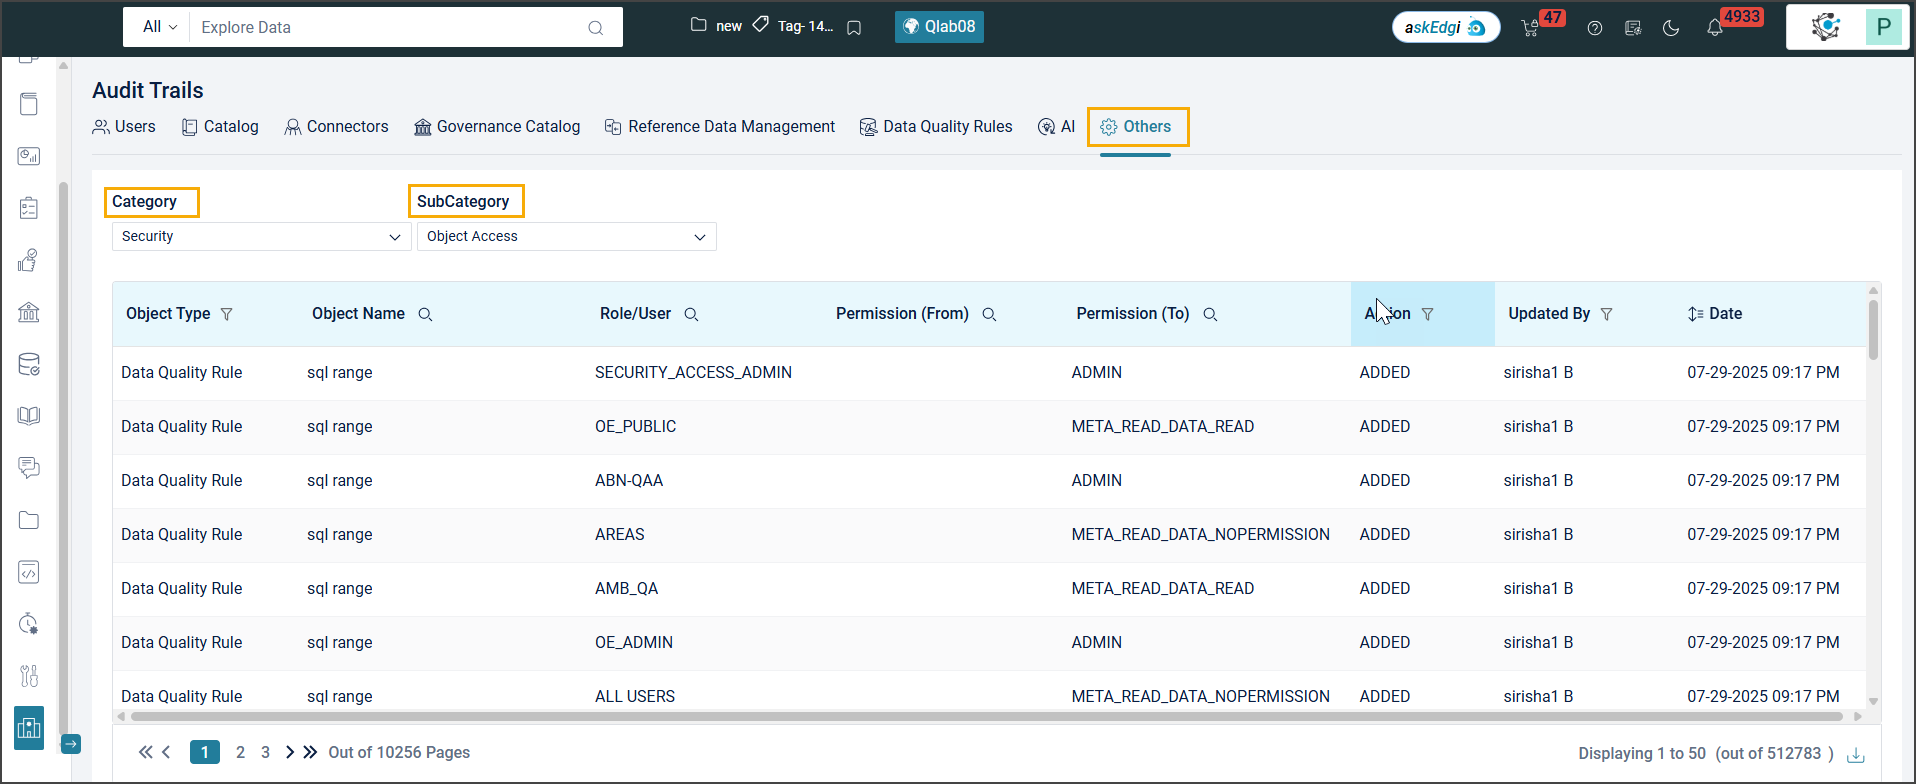
Task: Open the Category dropdown showing Security
Action: pyautogui.click(x=261, y=237)
